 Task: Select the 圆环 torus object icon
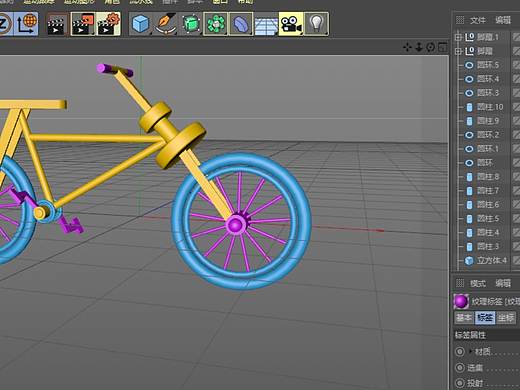(x=469, y=163)
